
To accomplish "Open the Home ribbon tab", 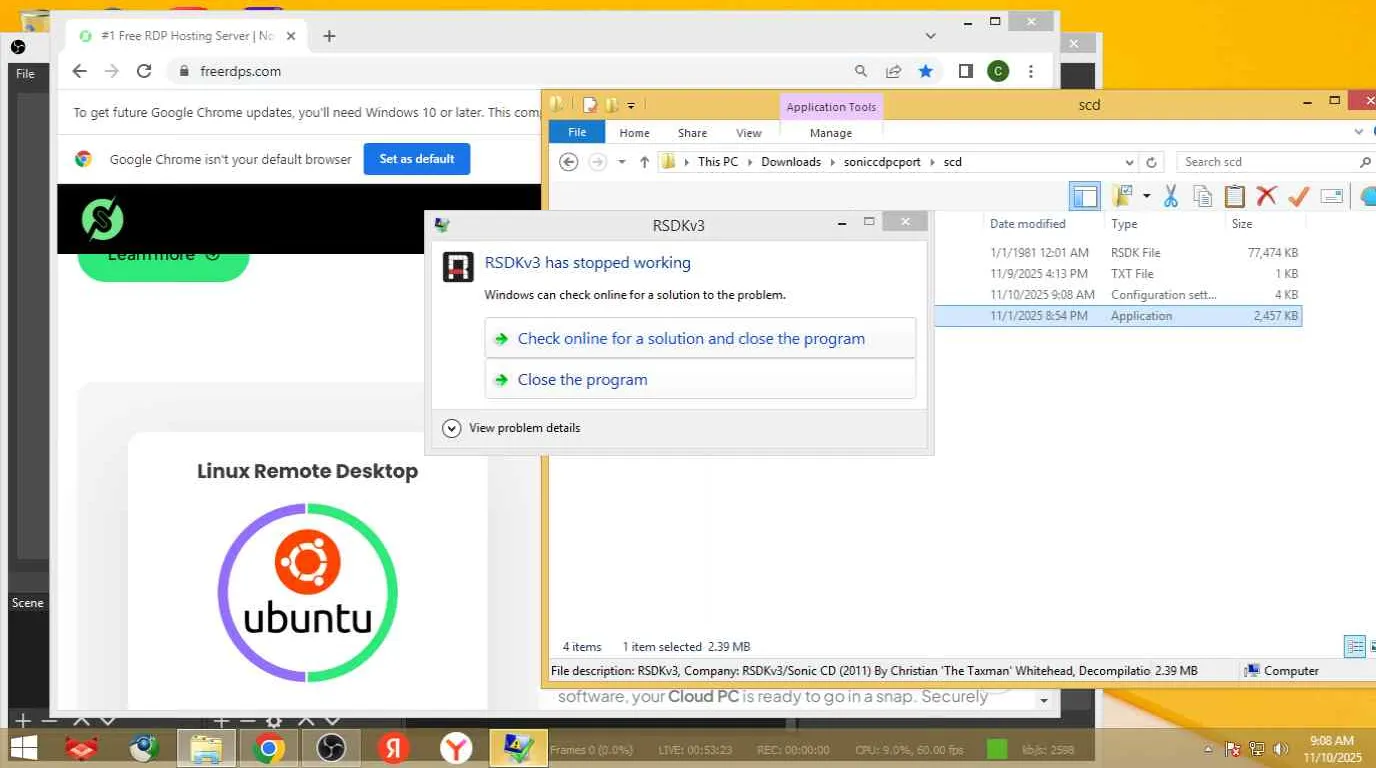I will (634, 133).
